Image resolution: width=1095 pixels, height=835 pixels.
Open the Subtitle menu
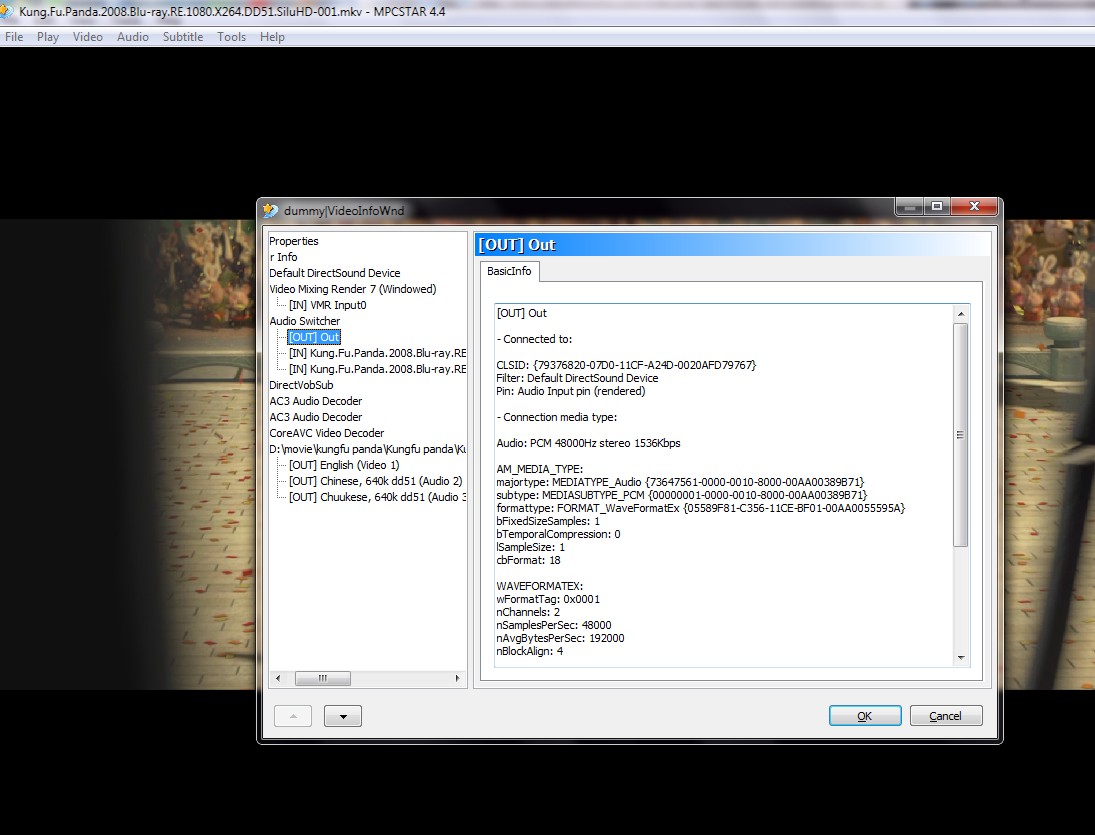pyautogui.click(x=183, y=37)
